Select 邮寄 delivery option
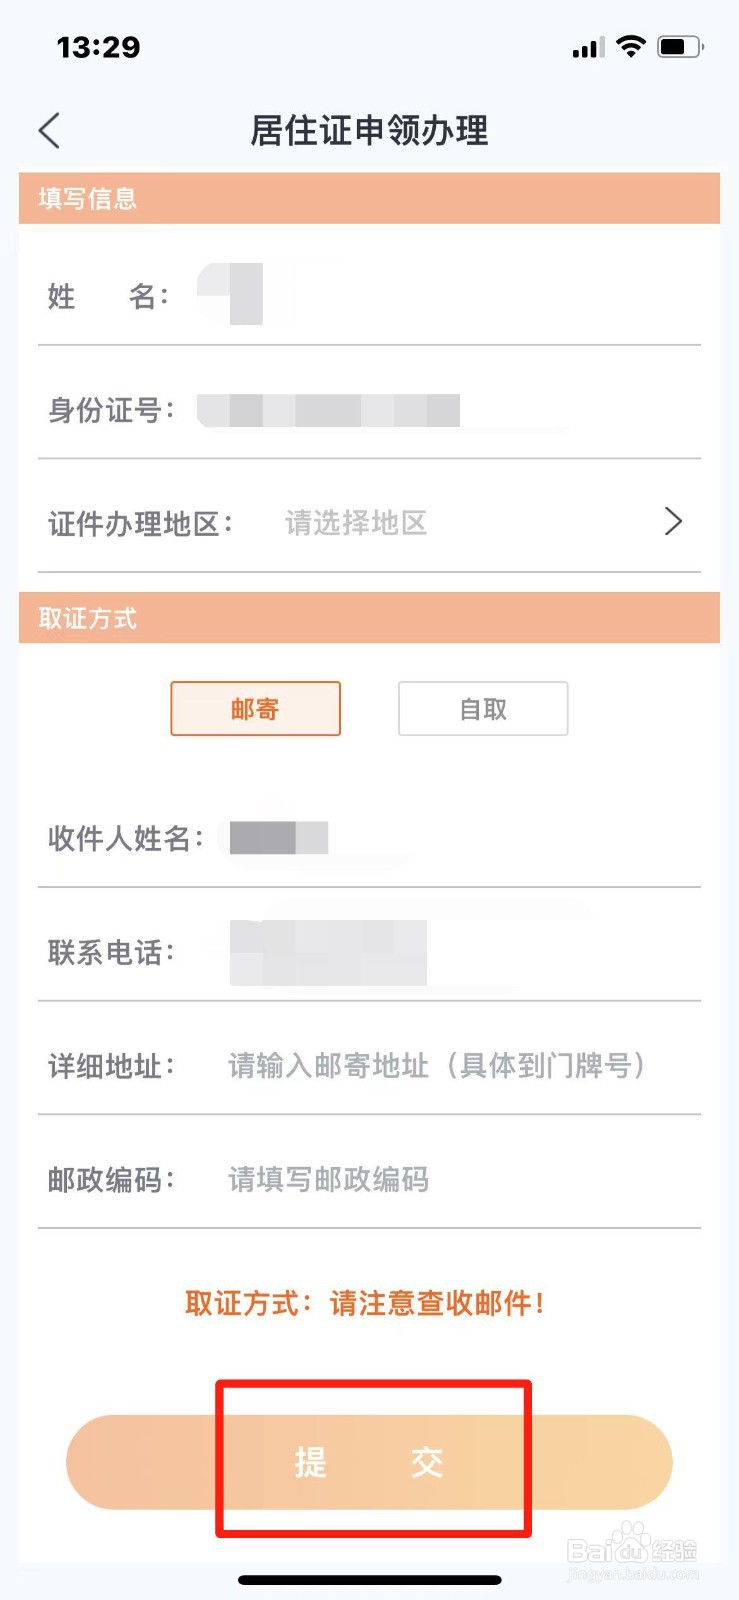 pos(255,709)
